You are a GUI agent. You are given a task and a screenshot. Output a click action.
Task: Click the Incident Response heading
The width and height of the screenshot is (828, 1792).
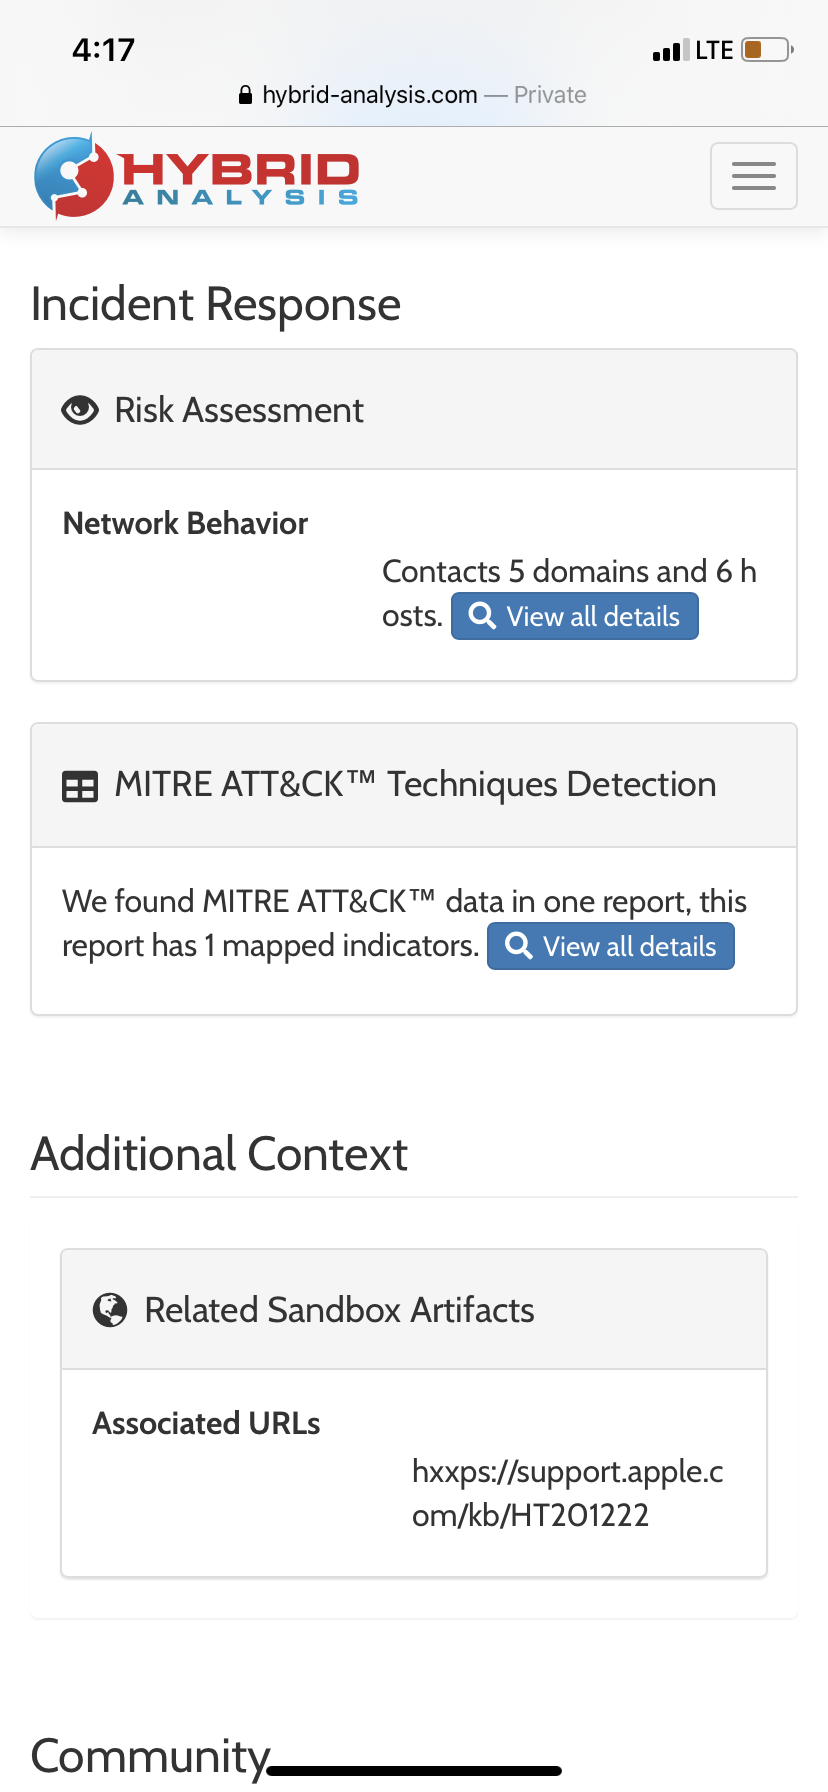click(216, 304)
